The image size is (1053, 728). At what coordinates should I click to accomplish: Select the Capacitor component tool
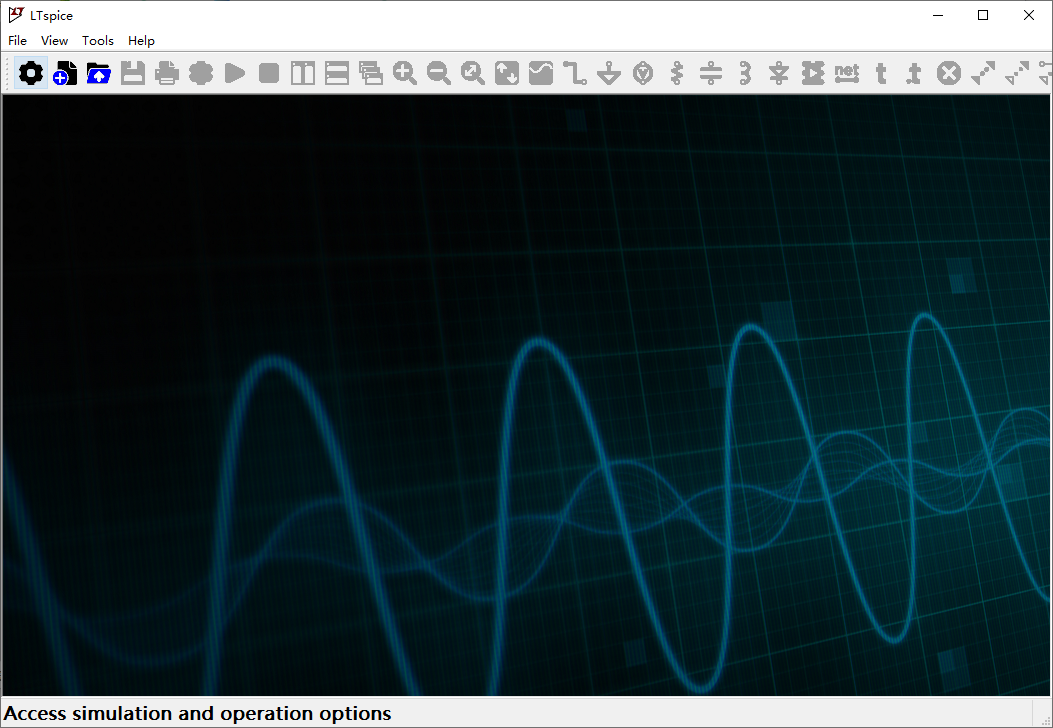(711, 73)
